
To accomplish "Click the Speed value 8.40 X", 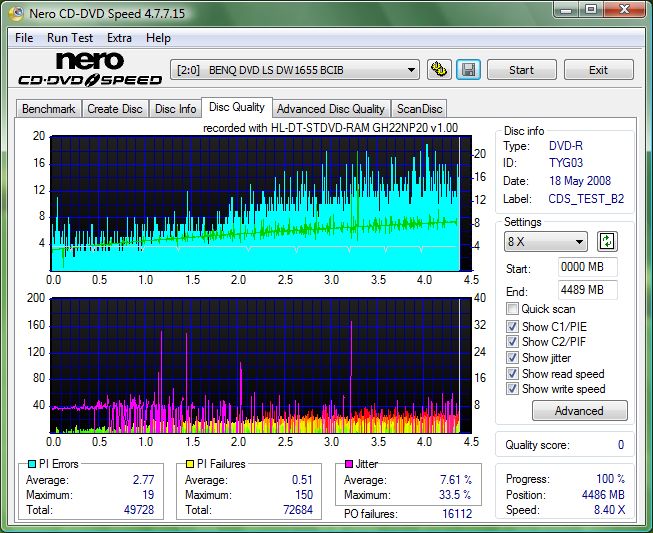I will pos(609,510).
